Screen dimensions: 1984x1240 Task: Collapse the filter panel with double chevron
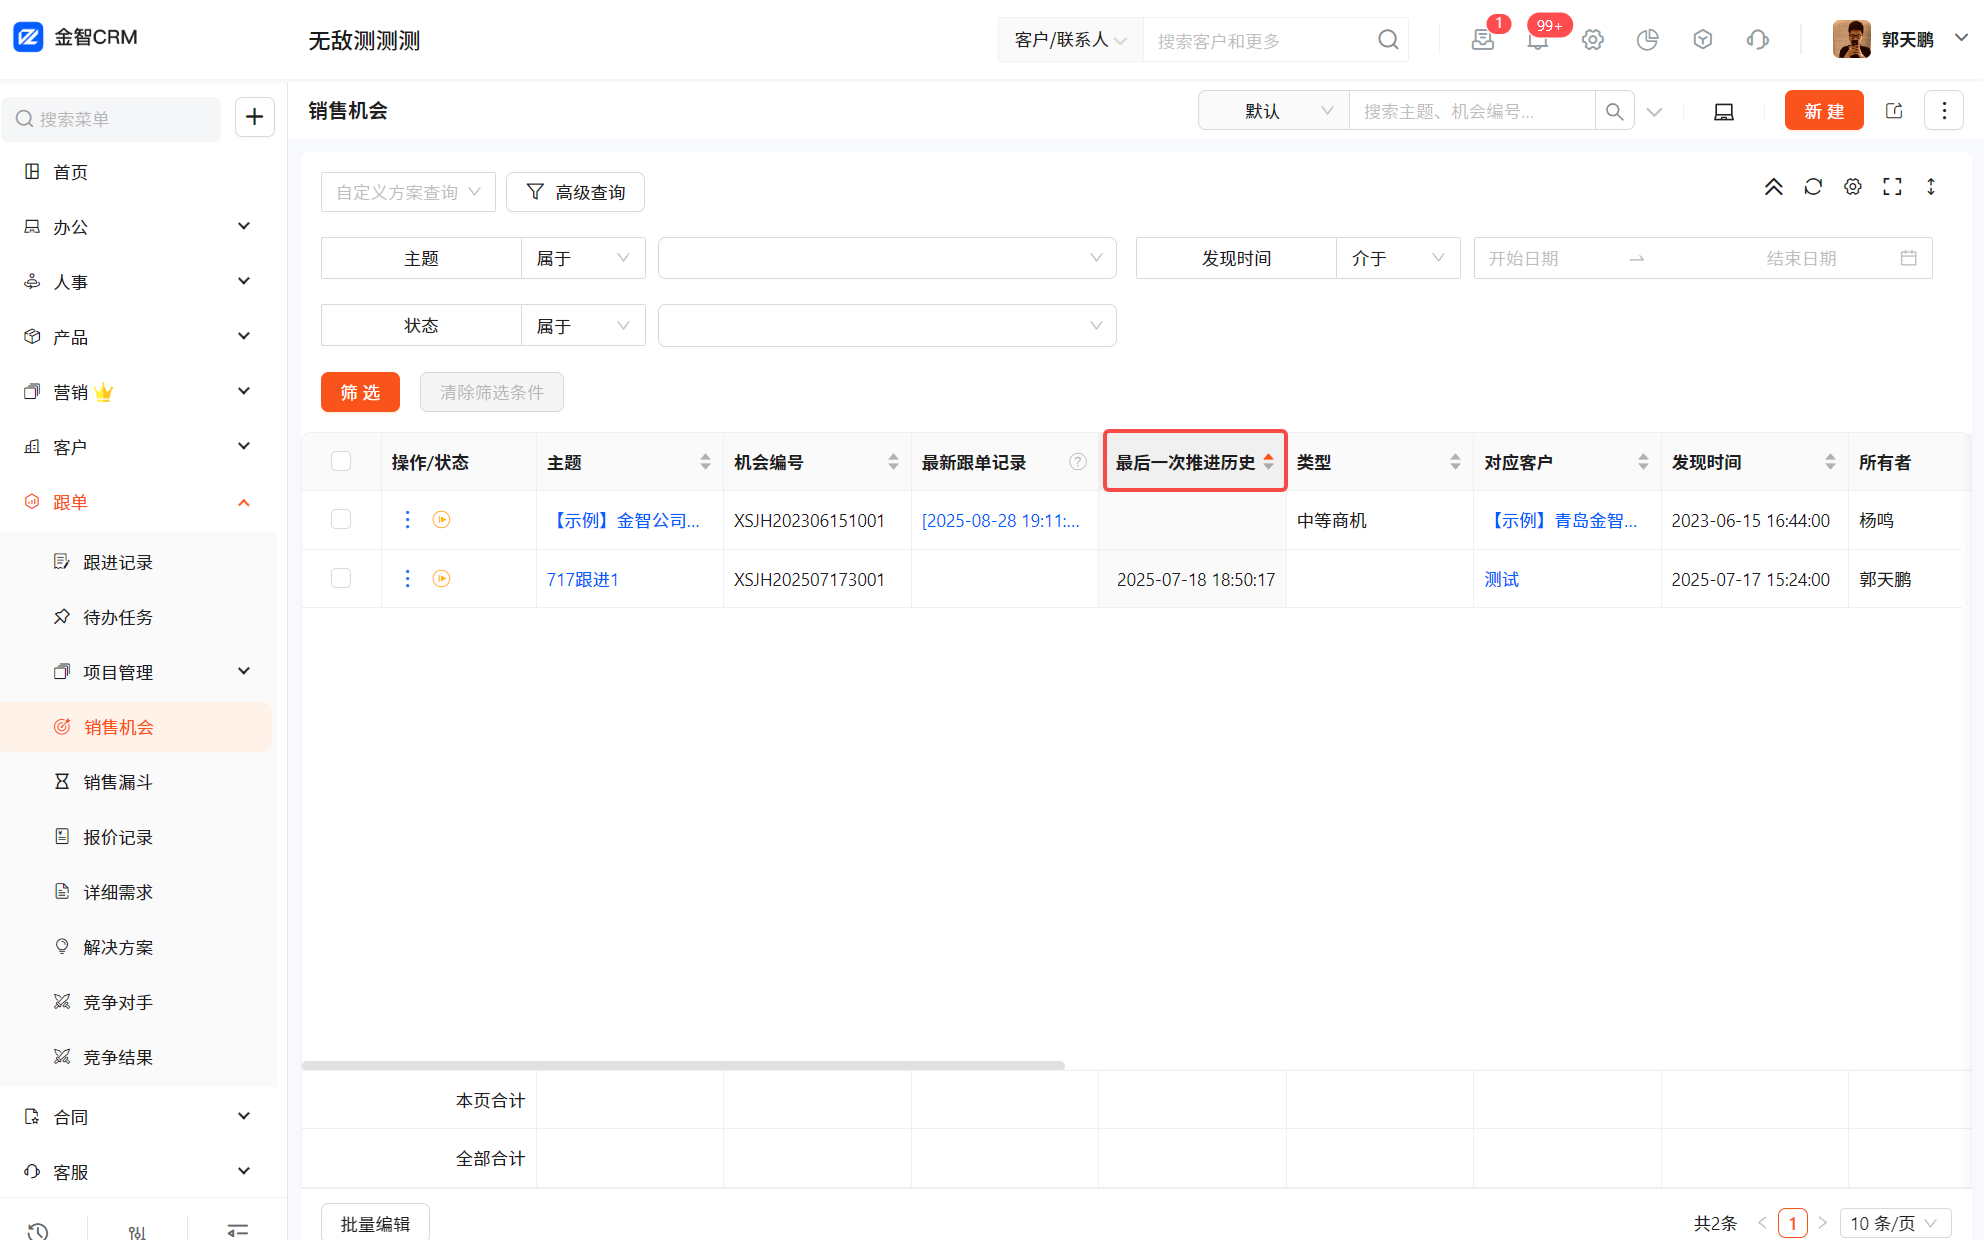1773,187
